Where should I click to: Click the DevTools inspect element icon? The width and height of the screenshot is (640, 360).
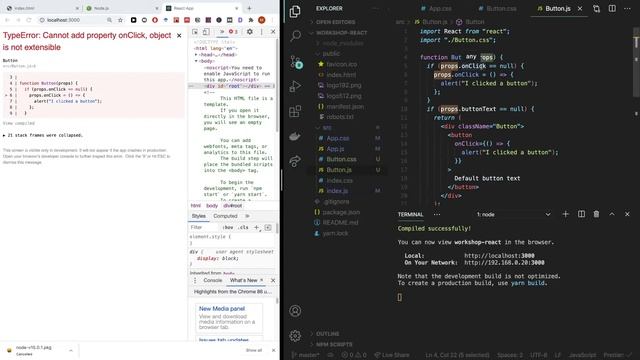tap(195, 32)
